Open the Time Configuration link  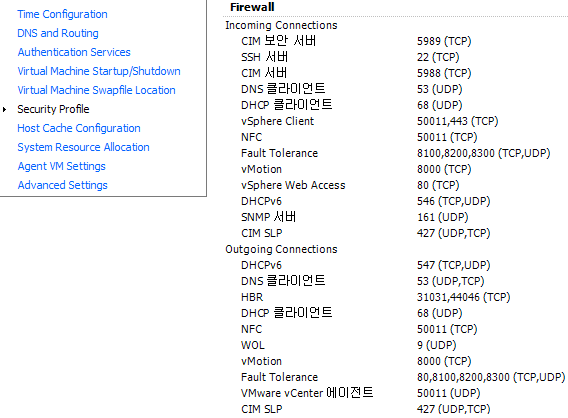pos(62,14)
